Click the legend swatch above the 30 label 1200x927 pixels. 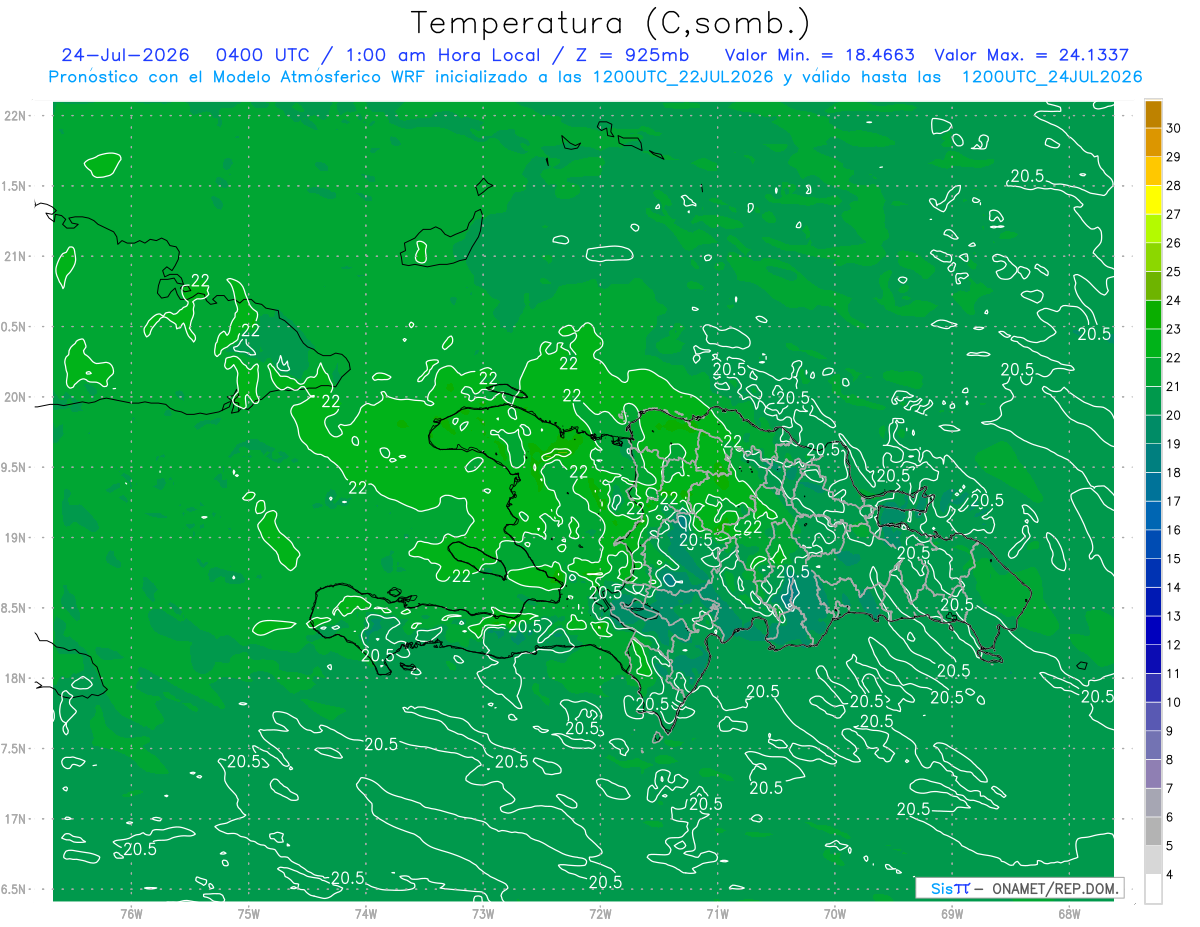coord(1153,115)
